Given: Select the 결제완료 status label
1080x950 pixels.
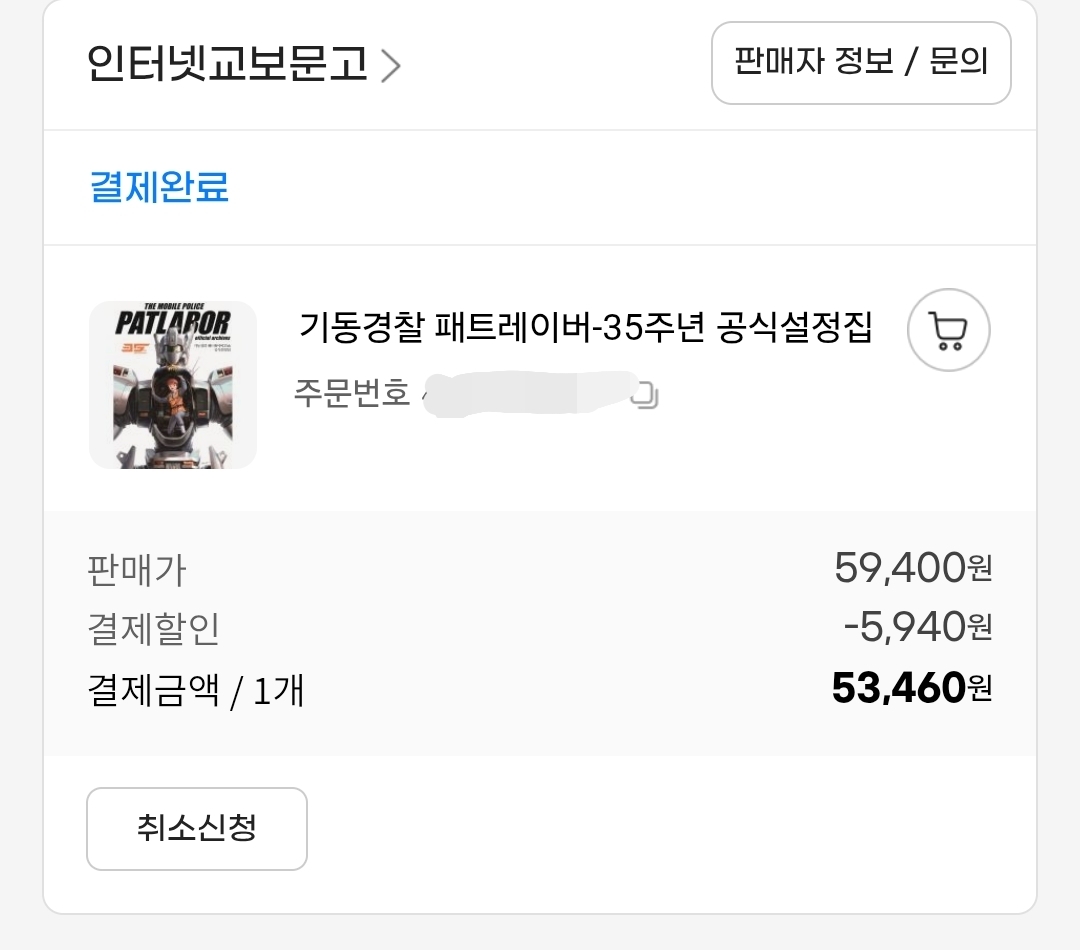Looking at the screenshot, I should [159, 187].
